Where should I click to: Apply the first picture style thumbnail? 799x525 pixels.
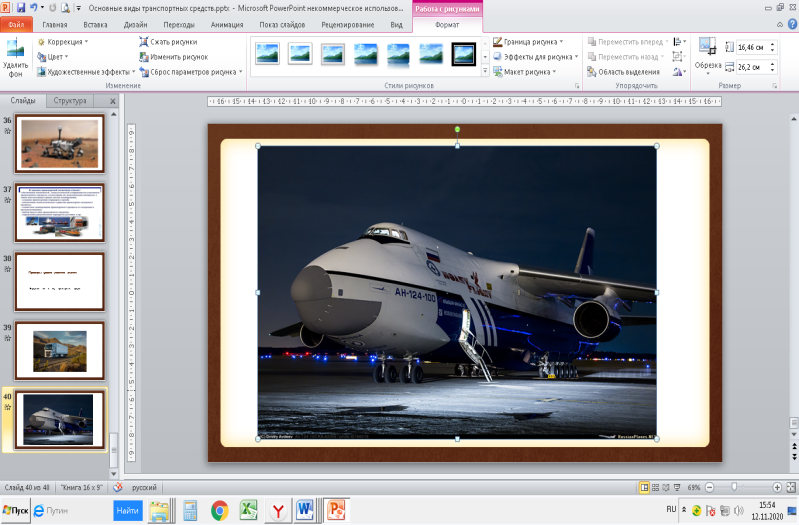pyautogui.click(x=267, y=54)
